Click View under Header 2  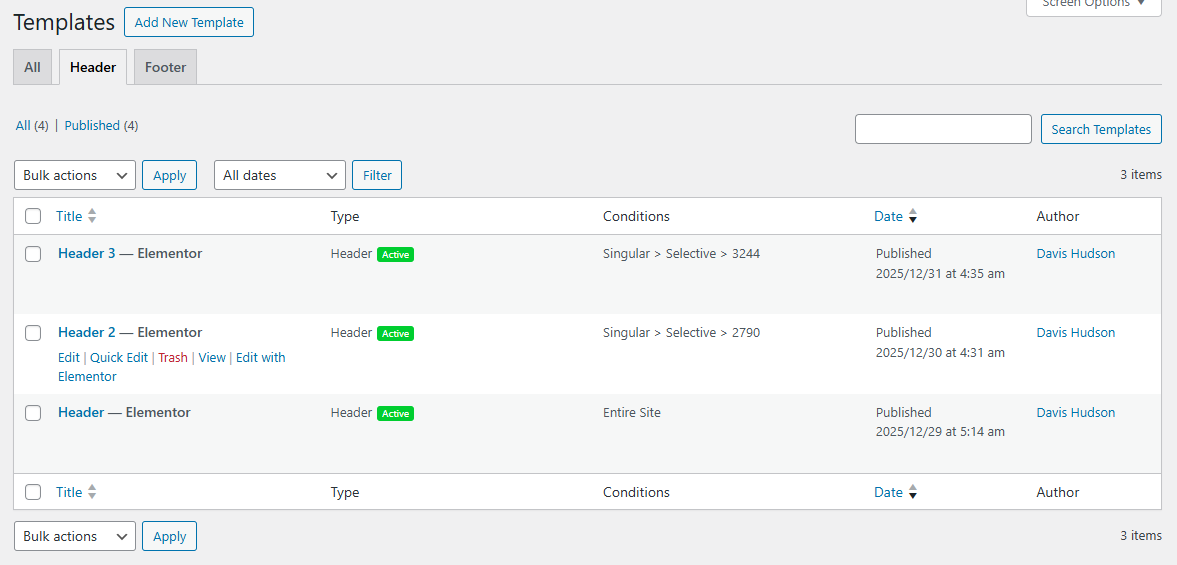(212, 357)
